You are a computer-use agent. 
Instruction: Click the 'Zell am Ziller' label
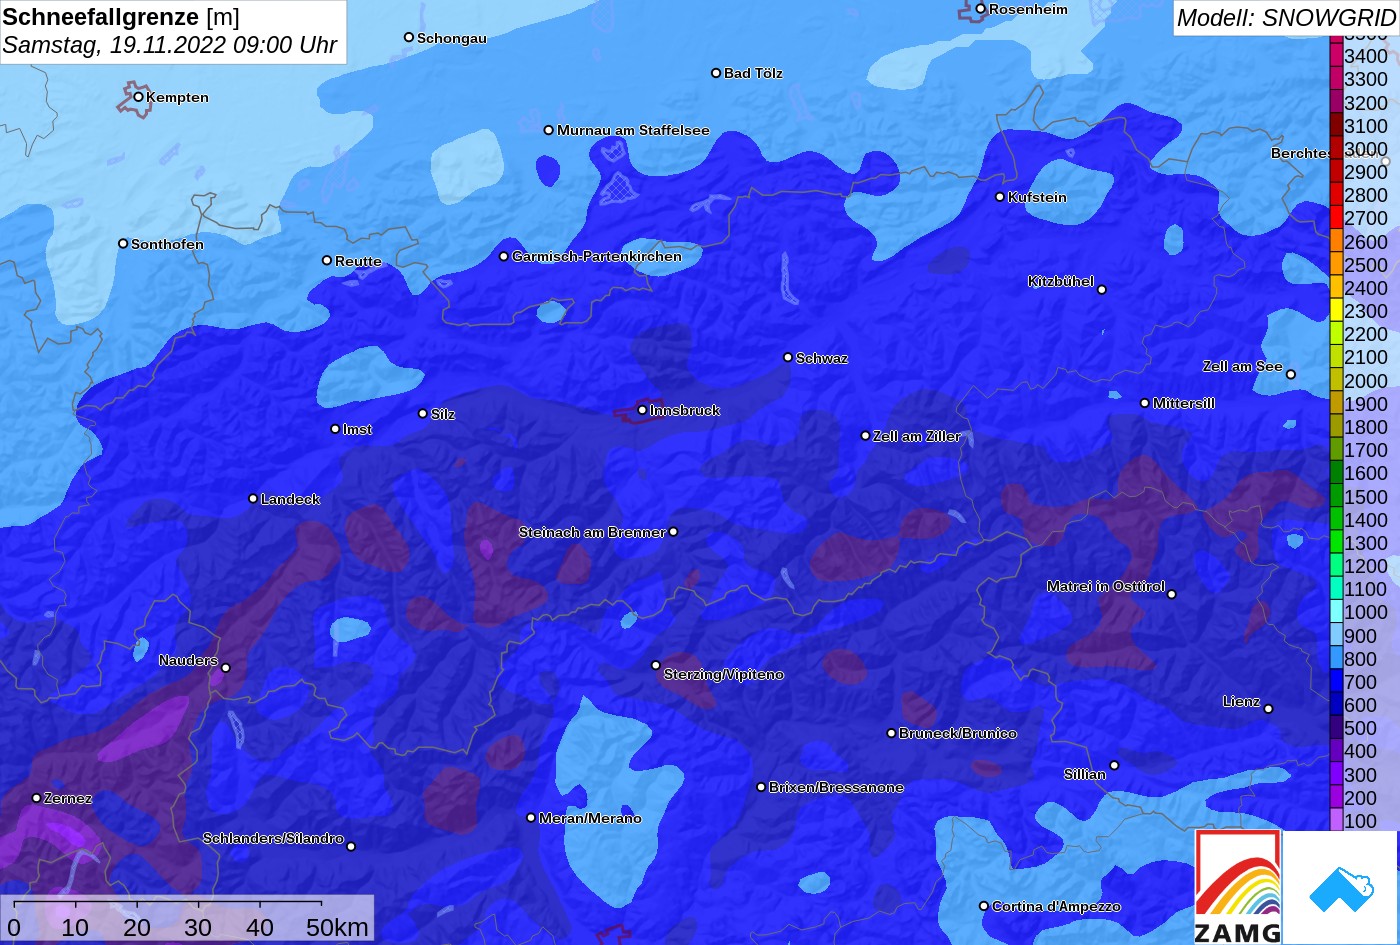917,436
